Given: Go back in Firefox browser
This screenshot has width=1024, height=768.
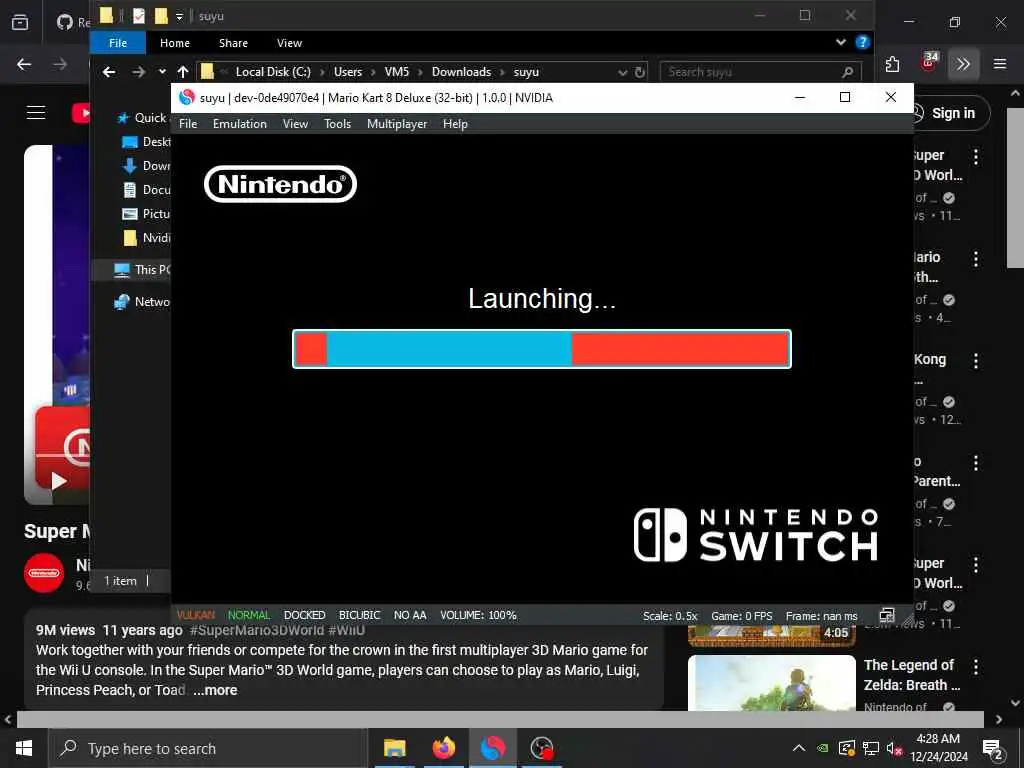Looking at the screenshot, I should [x=24, y=64].
